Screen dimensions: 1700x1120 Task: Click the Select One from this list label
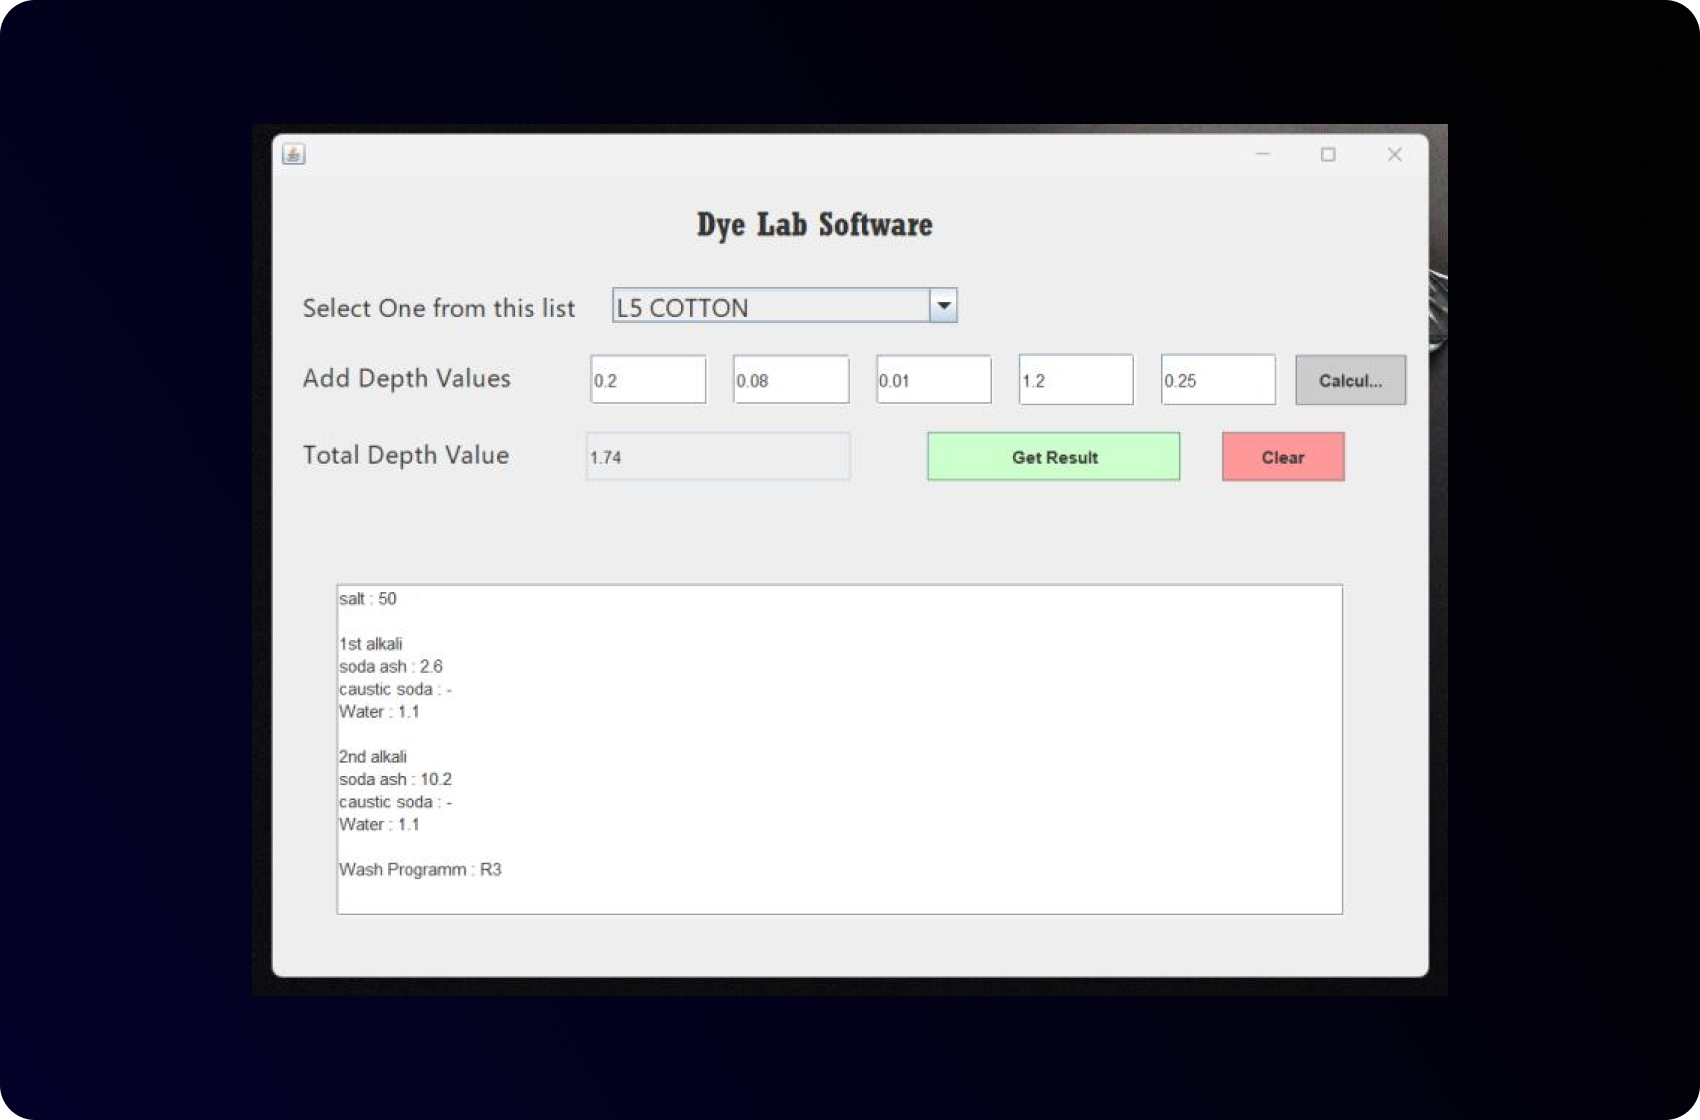pos(439,308)
